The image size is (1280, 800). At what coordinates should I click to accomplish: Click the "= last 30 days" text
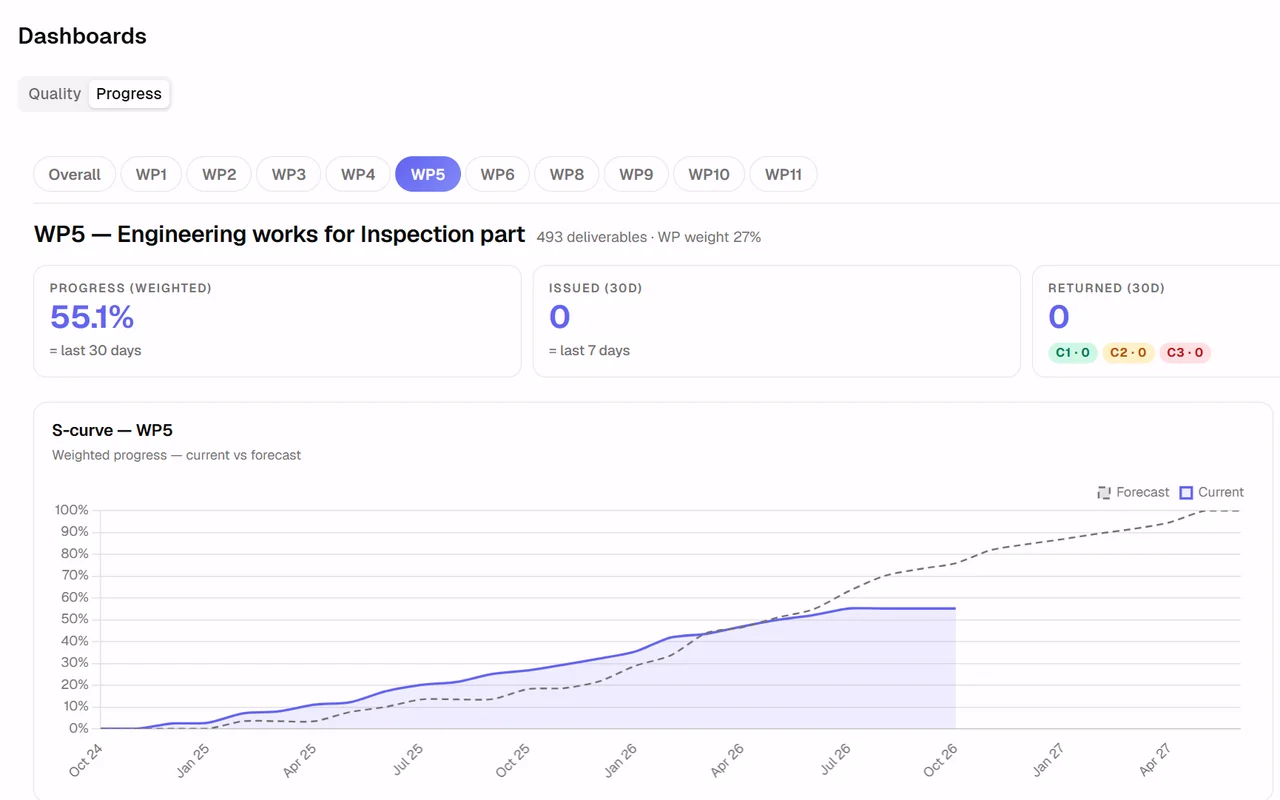[x=96, y=351]
